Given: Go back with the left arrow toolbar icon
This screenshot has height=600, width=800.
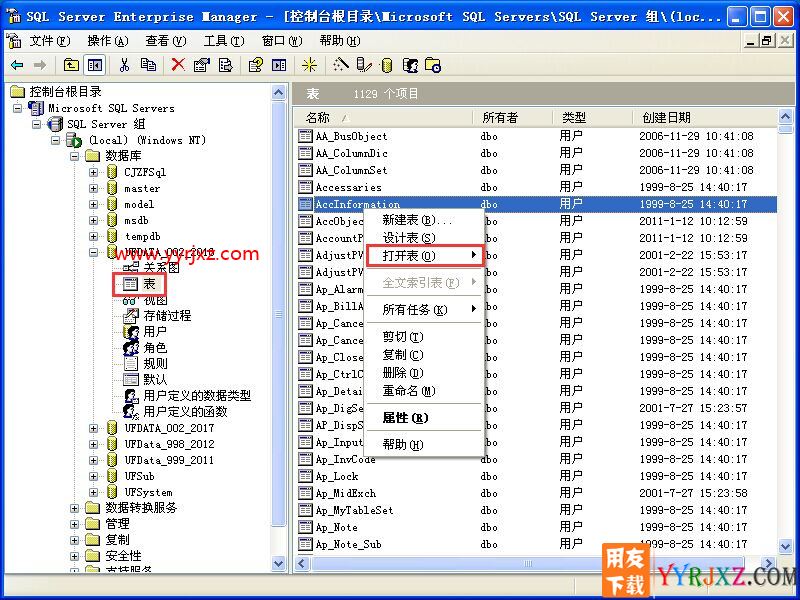Looking at the screenshot, I should point(17,65).
